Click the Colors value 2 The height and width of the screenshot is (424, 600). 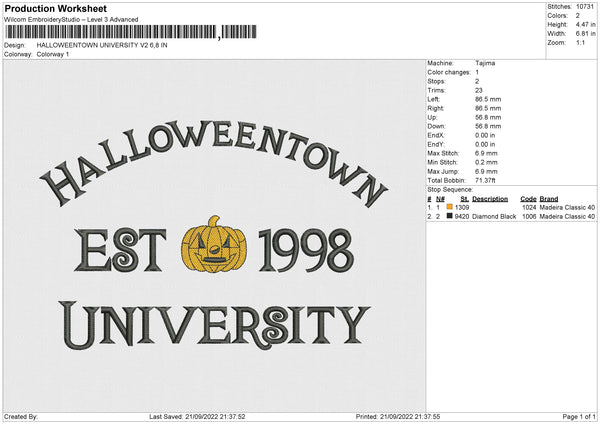tap(578, 16)
